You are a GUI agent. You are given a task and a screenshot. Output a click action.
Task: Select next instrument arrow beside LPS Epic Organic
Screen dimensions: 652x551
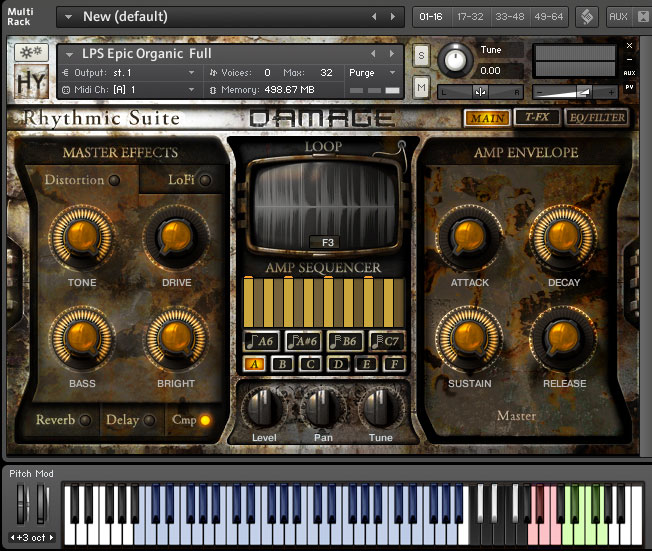(391, 53)
